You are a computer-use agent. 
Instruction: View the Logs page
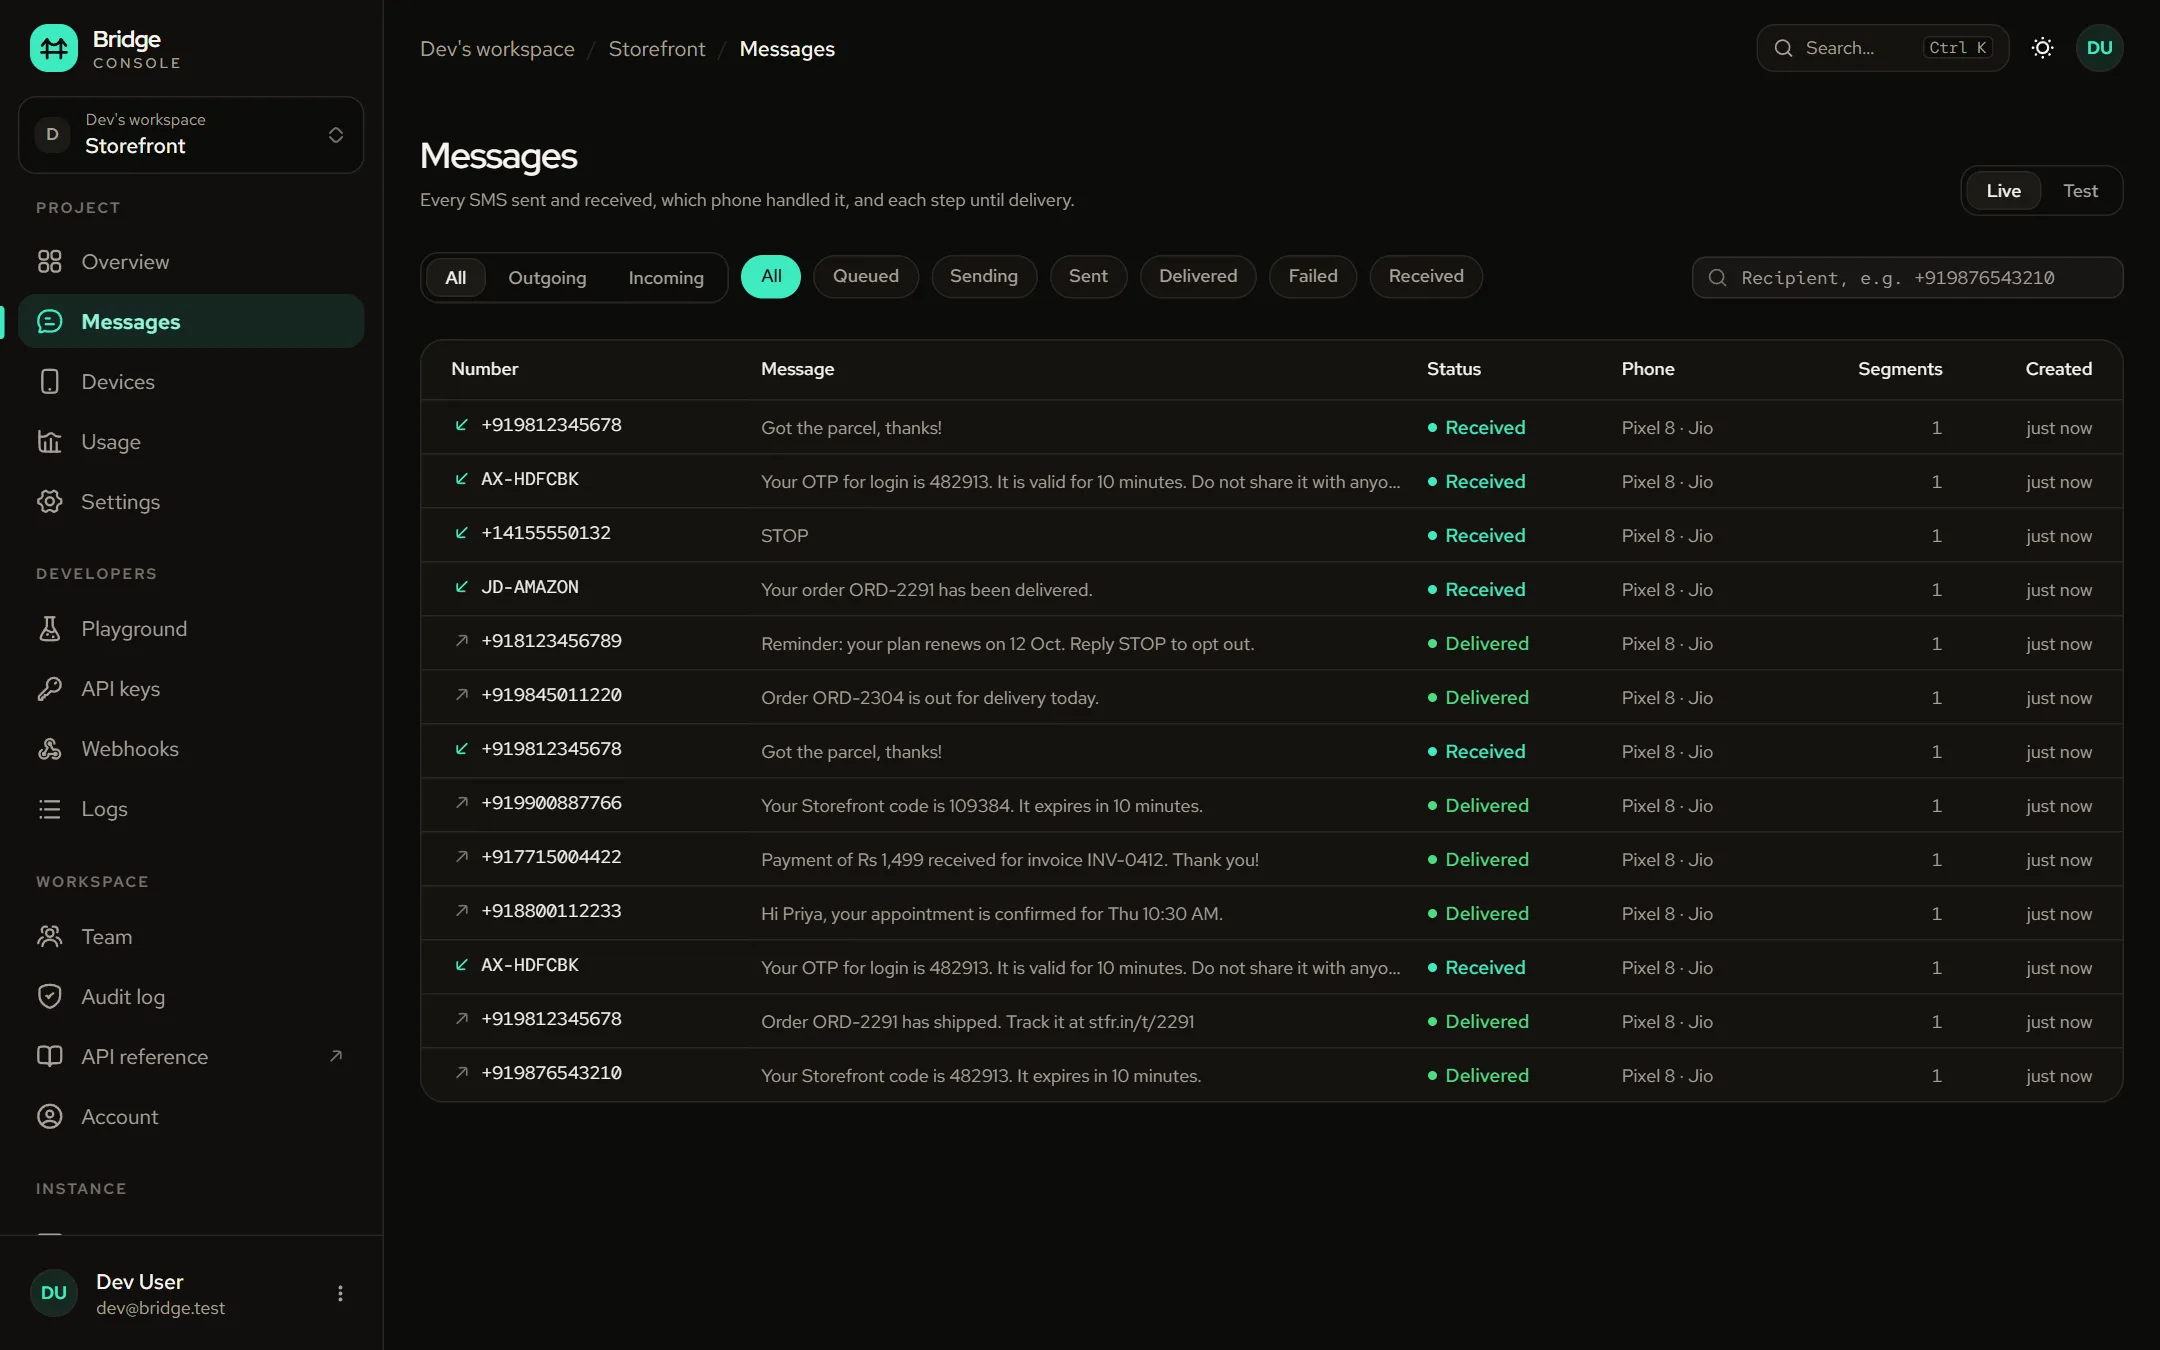(x=190, y=809)
